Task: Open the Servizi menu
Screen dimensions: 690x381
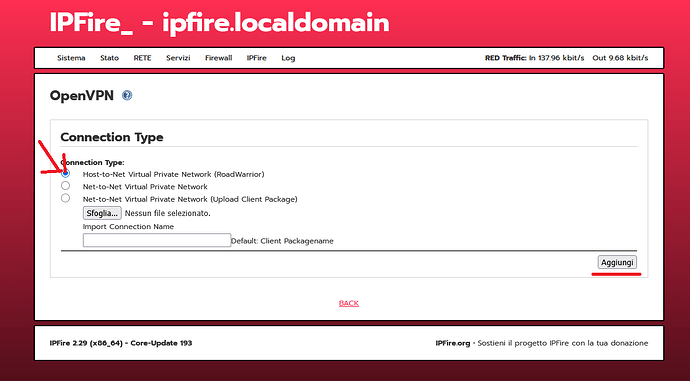Action: click(178, 58)
